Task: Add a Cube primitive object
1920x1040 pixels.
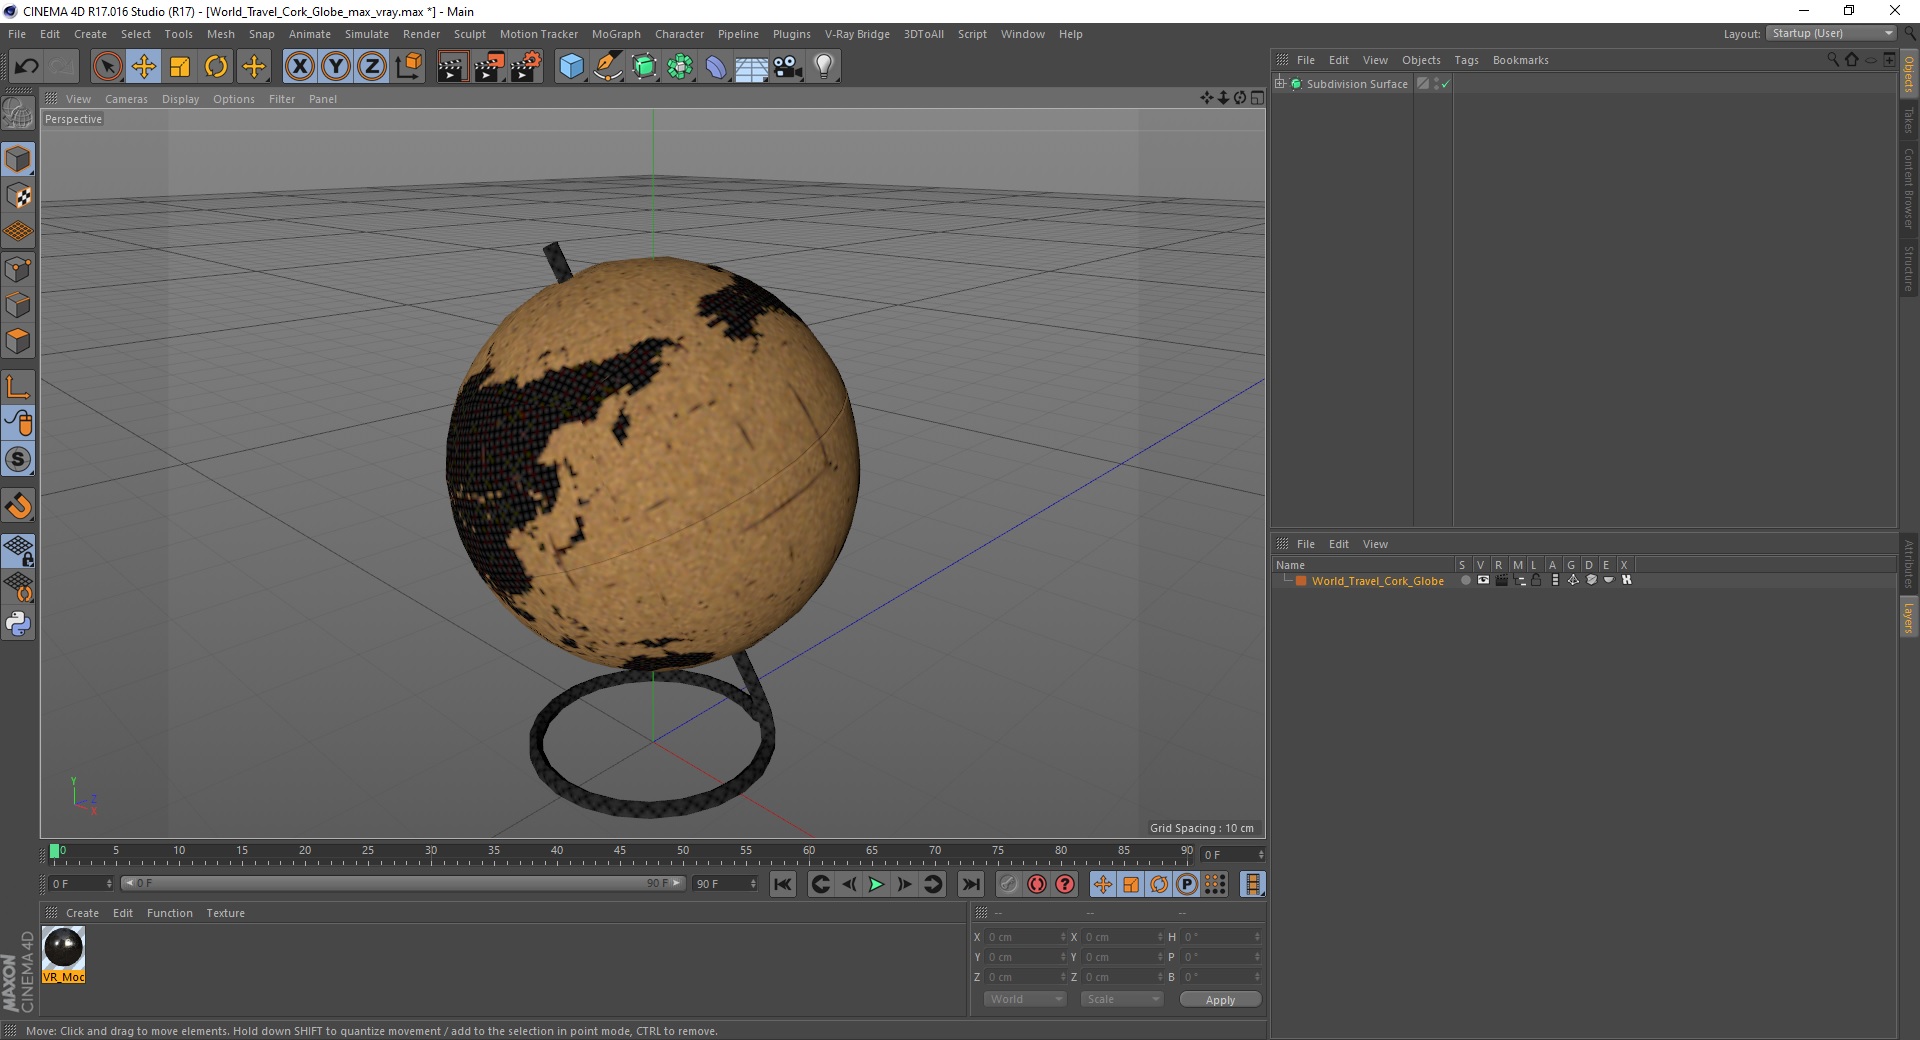Action: tap(571, 67)
